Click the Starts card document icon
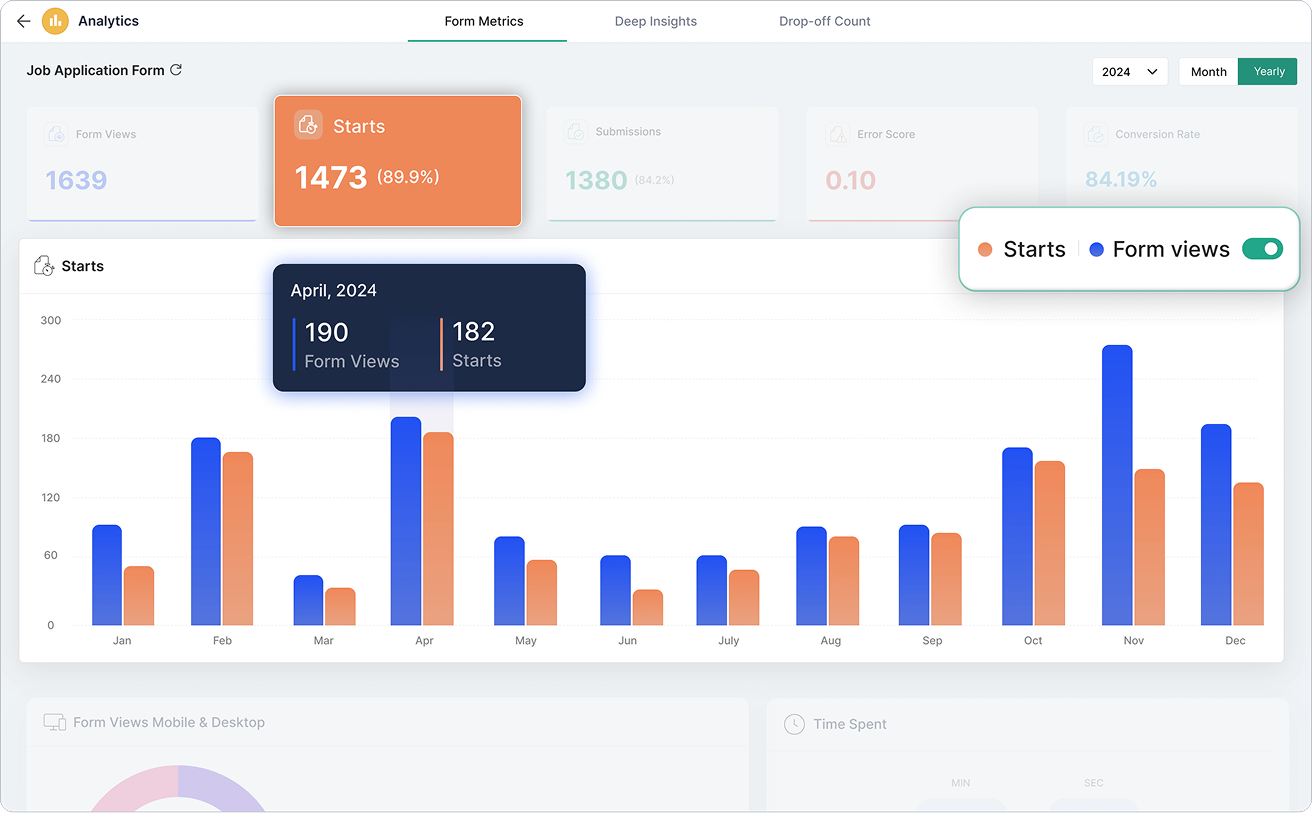The height and width of the screenshot is (813, 1312). pos(308,125)
